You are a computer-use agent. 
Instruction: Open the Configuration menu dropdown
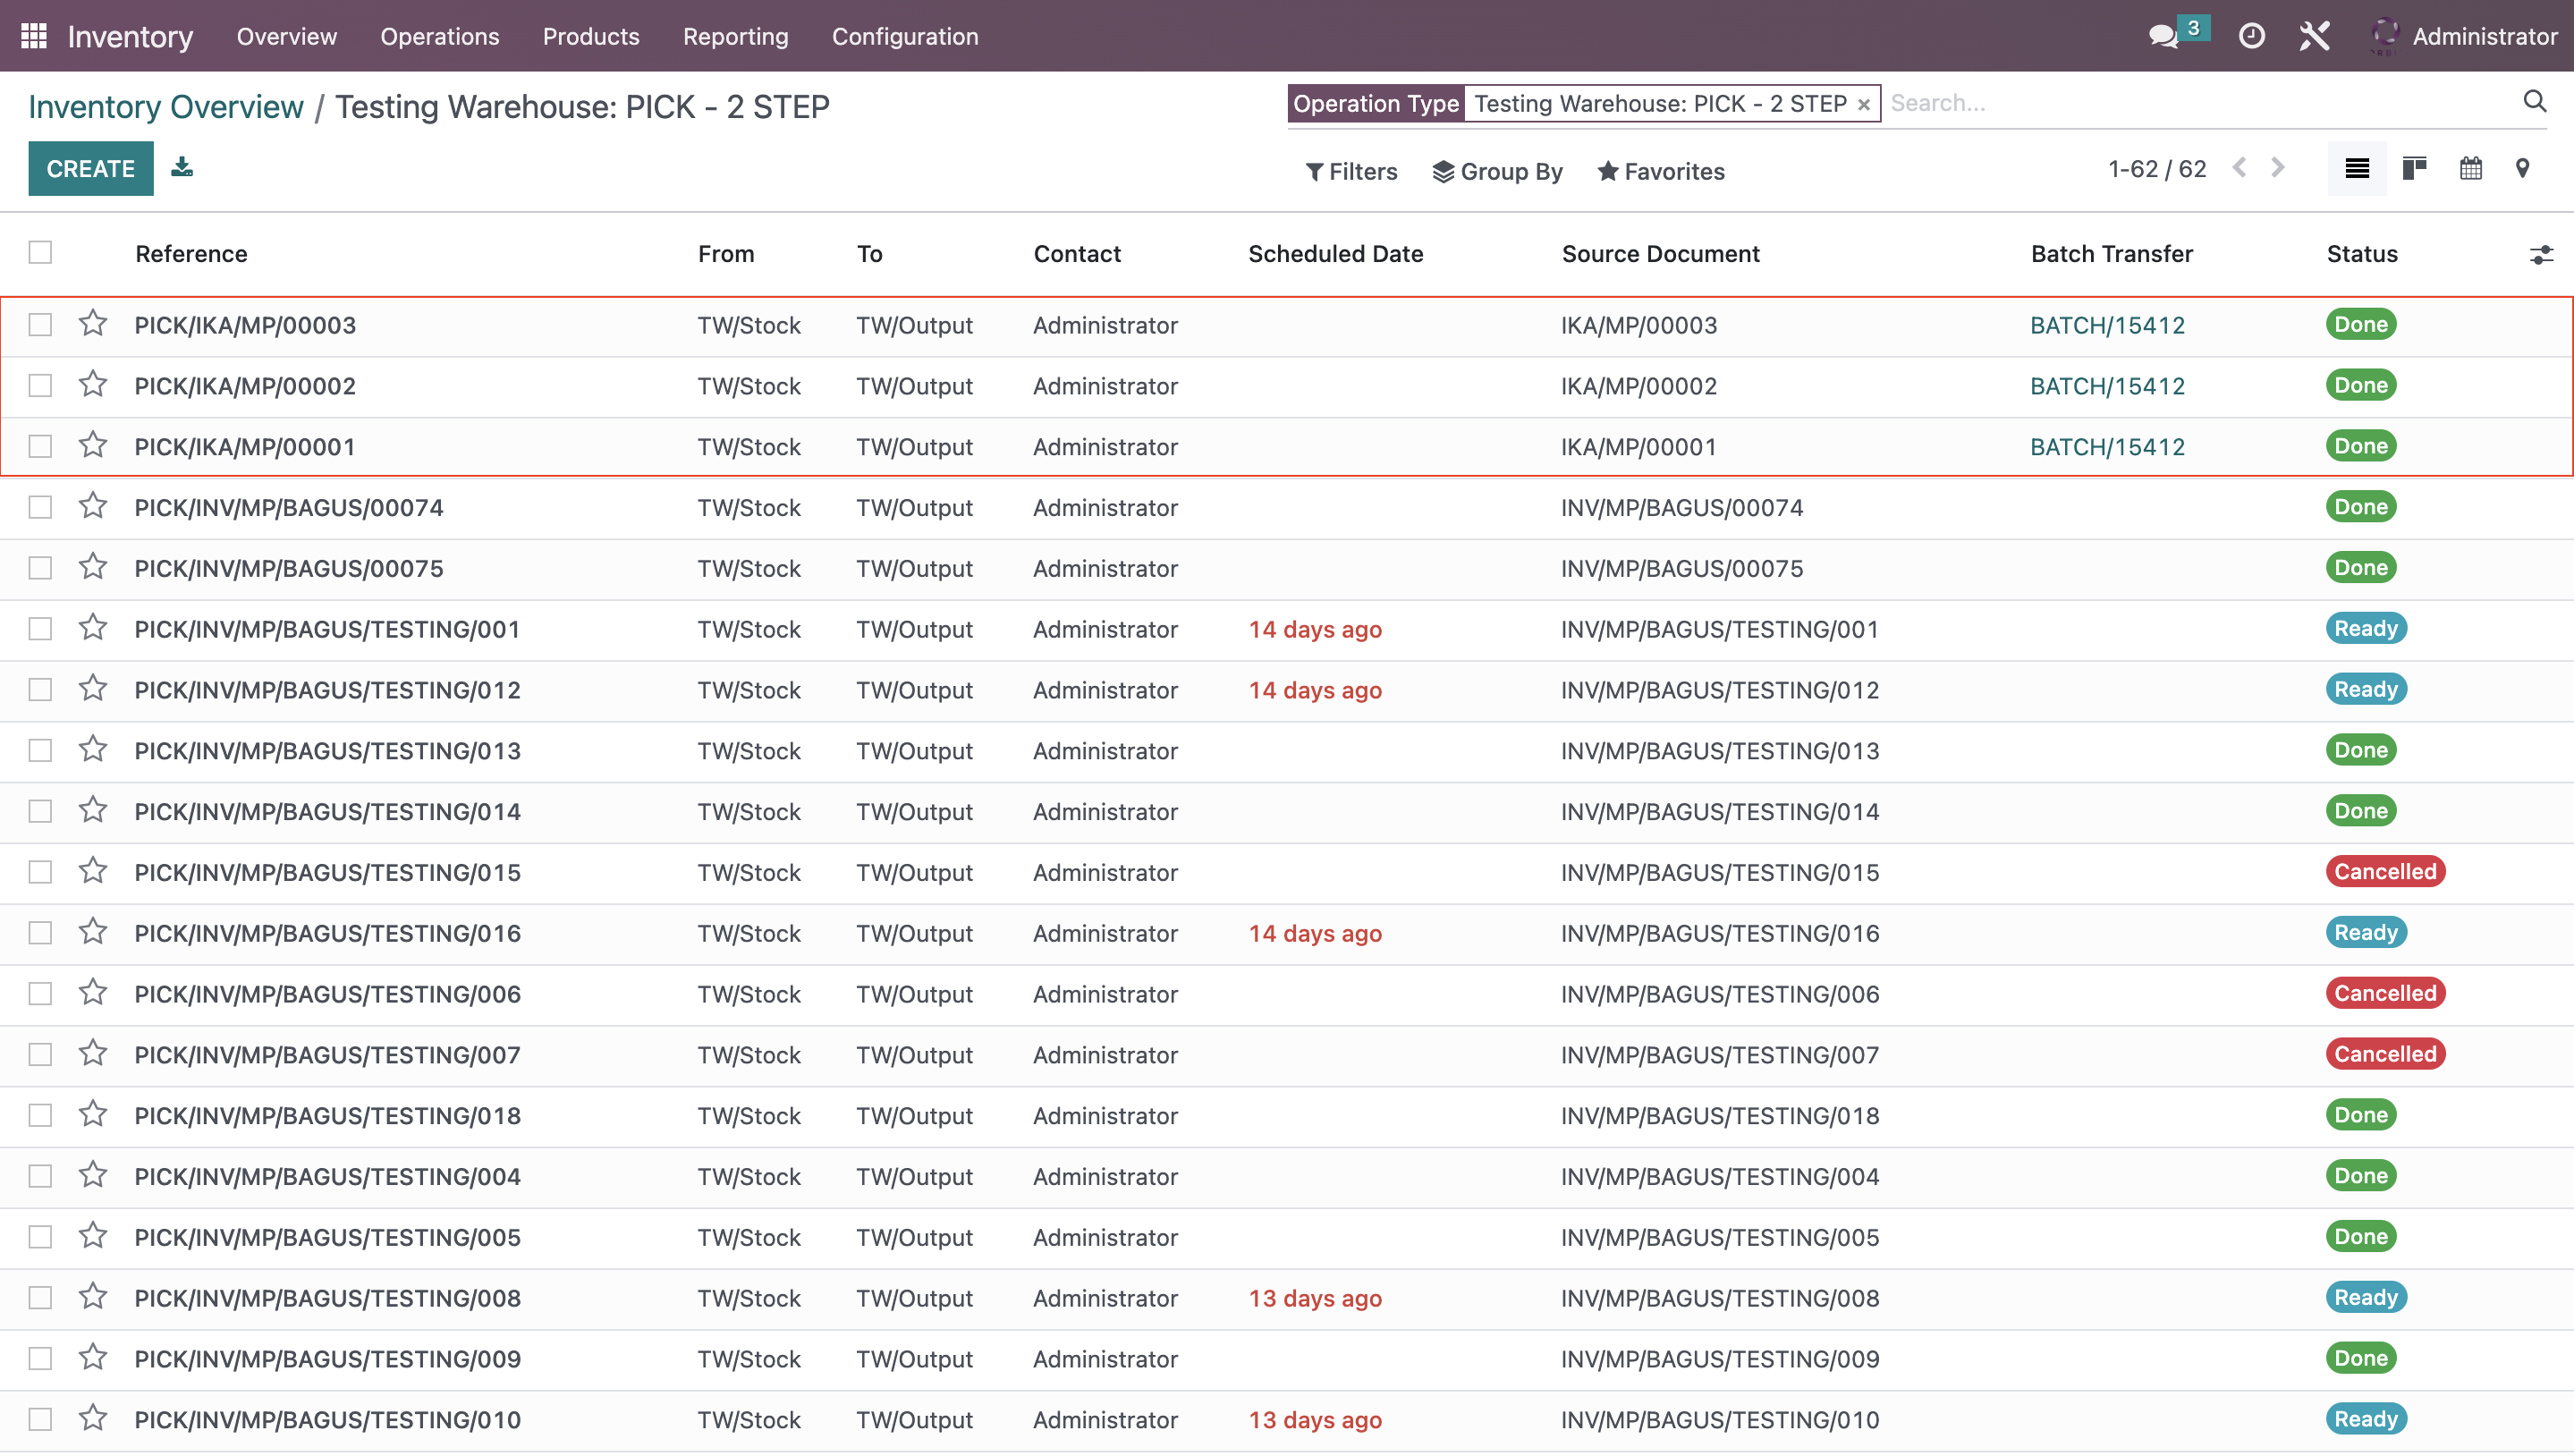click(x=905, y=36)
